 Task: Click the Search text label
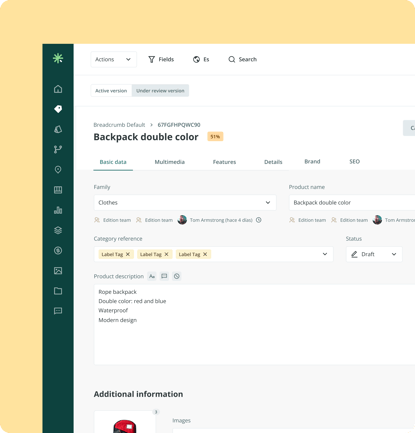248,59
